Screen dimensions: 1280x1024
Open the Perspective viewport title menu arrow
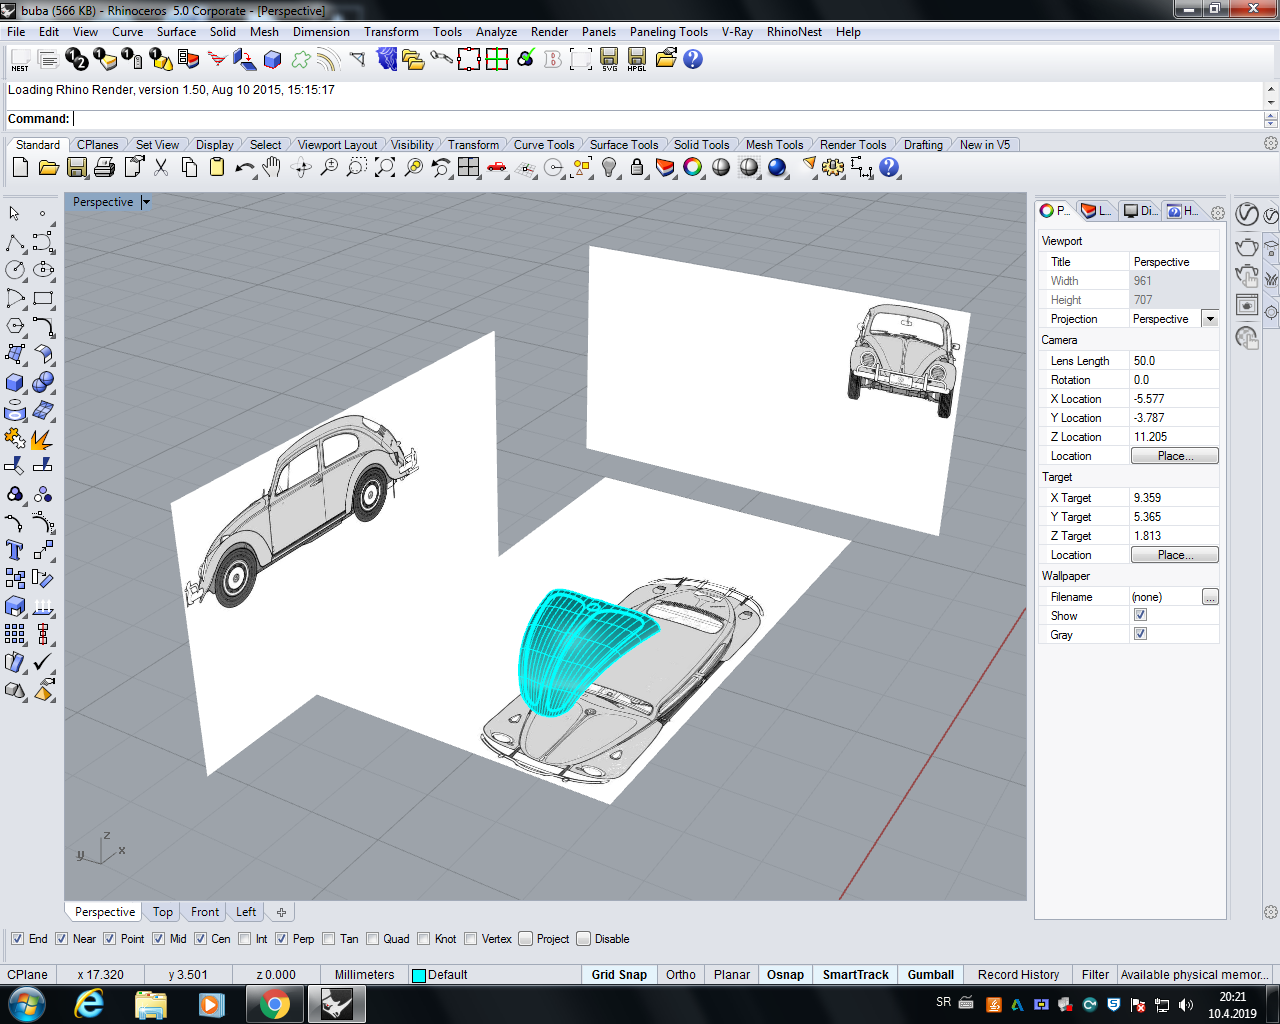click(x=146, y=202)
